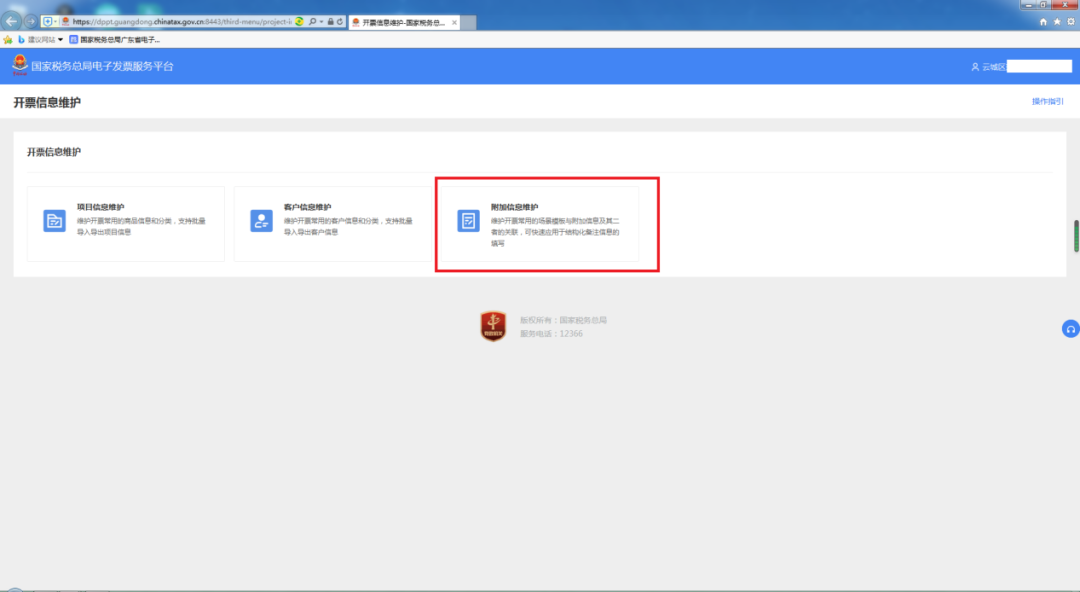Click the 国家税务总局 footer emblem

[x=493, y=326]
